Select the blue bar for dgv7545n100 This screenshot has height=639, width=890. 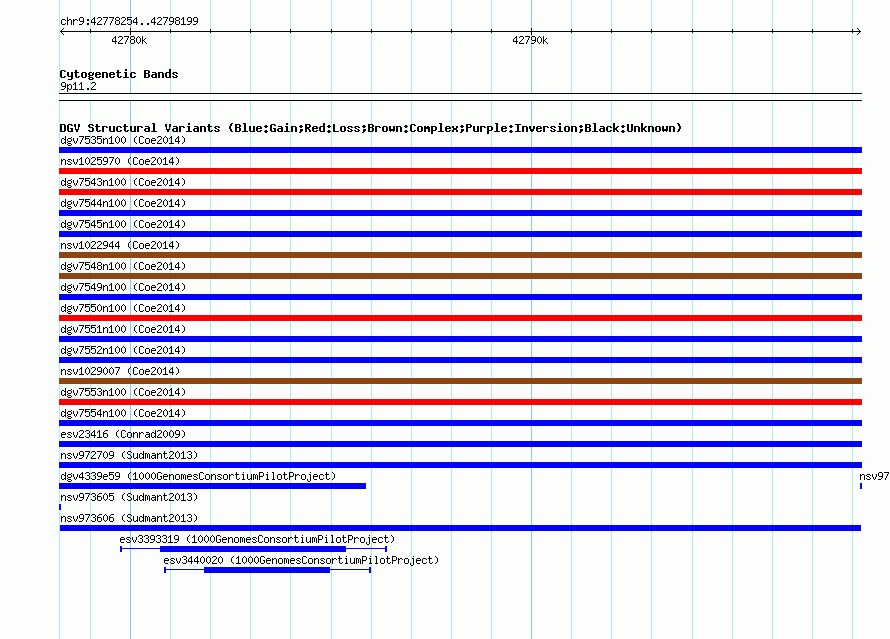point(460,234)
